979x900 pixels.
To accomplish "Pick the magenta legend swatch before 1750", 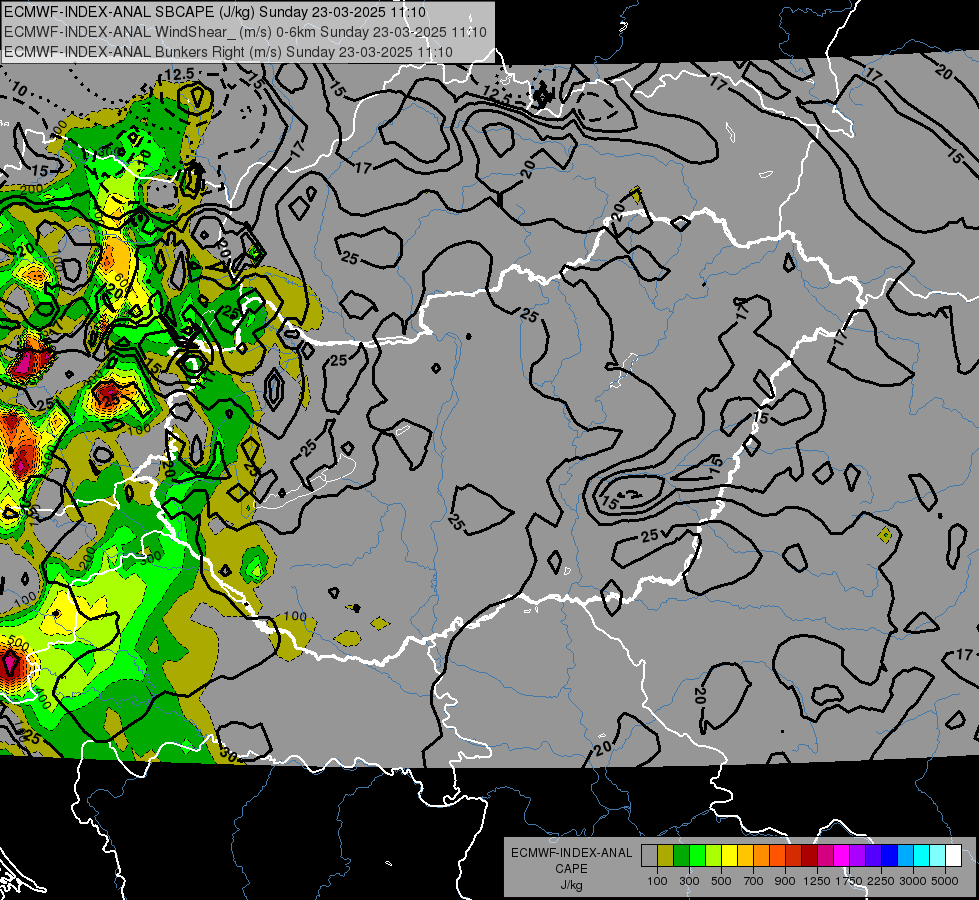I will pos(842,855).
